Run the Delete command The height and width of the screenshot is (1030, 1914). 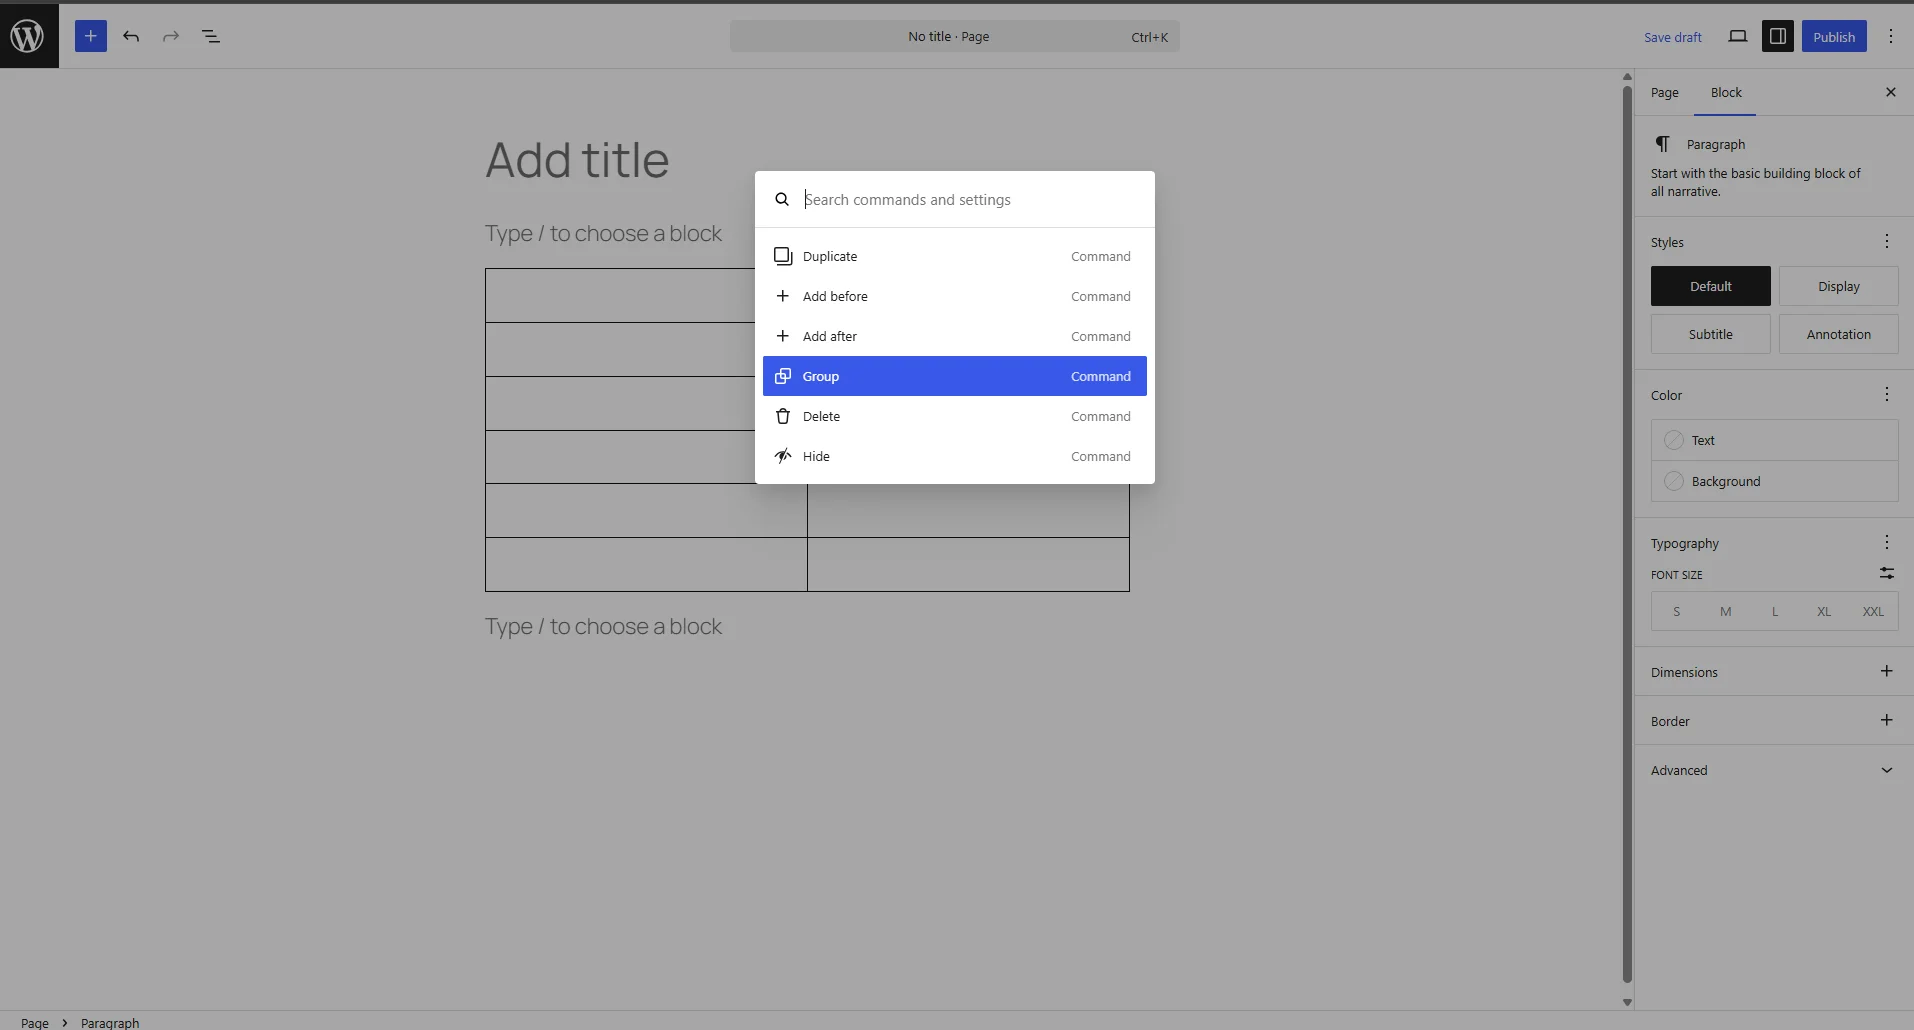955,416
